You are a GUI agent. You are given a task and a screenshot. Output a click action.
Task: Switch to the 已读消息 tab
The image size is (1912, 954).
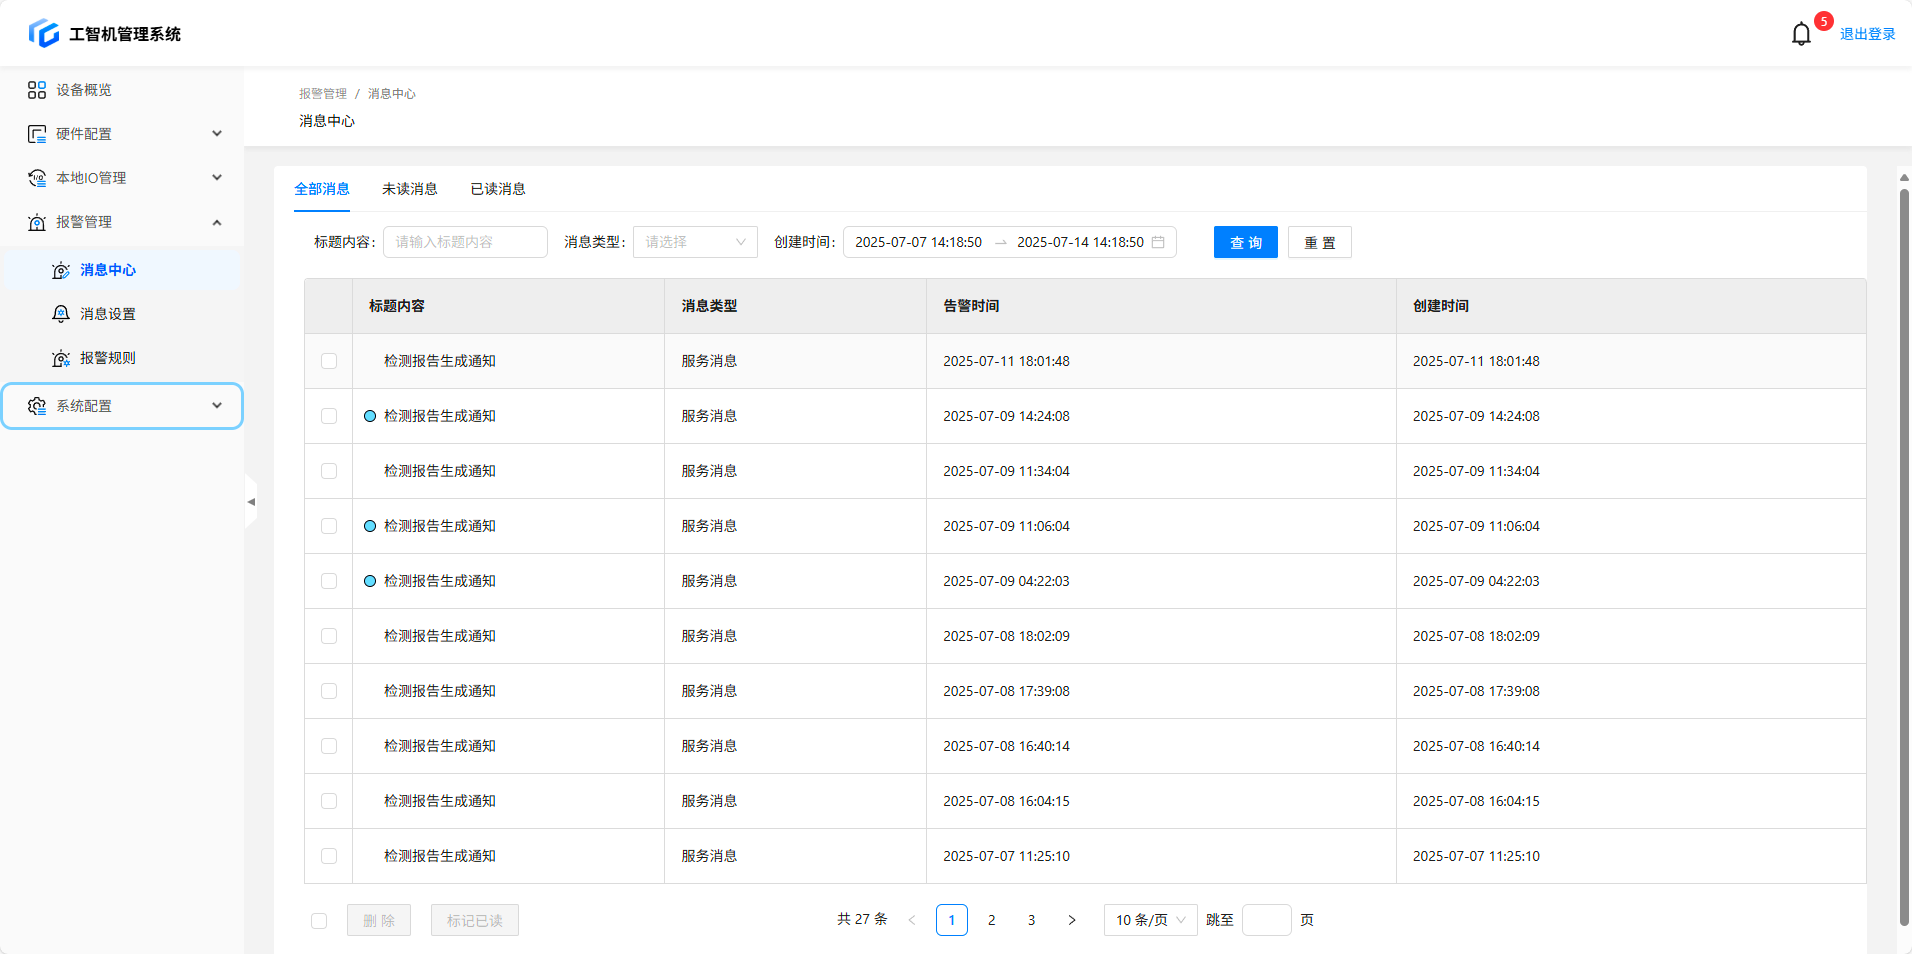coord(498,189)
